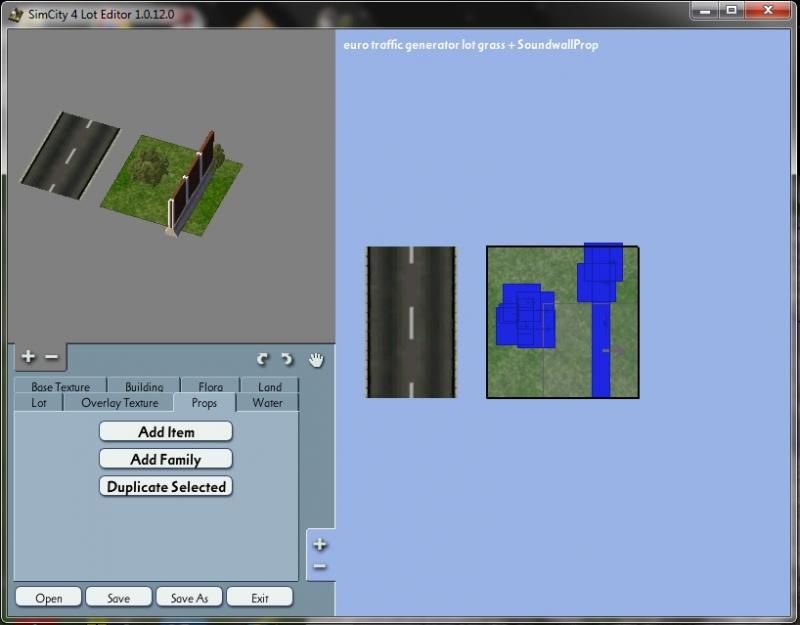Screen dimensions: 800x625
Task: Rotate the preview clockwise
Action: coord(287,360)
